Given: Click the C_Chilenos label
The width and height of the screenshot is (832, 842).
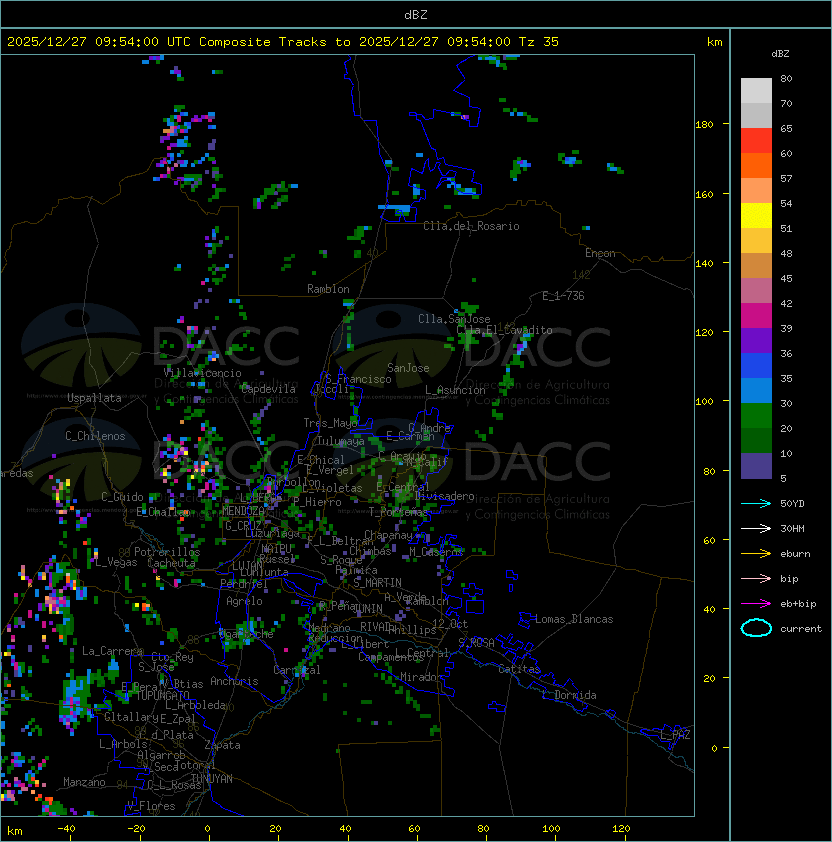Looking at the screenshot, I should click(95, 436).
